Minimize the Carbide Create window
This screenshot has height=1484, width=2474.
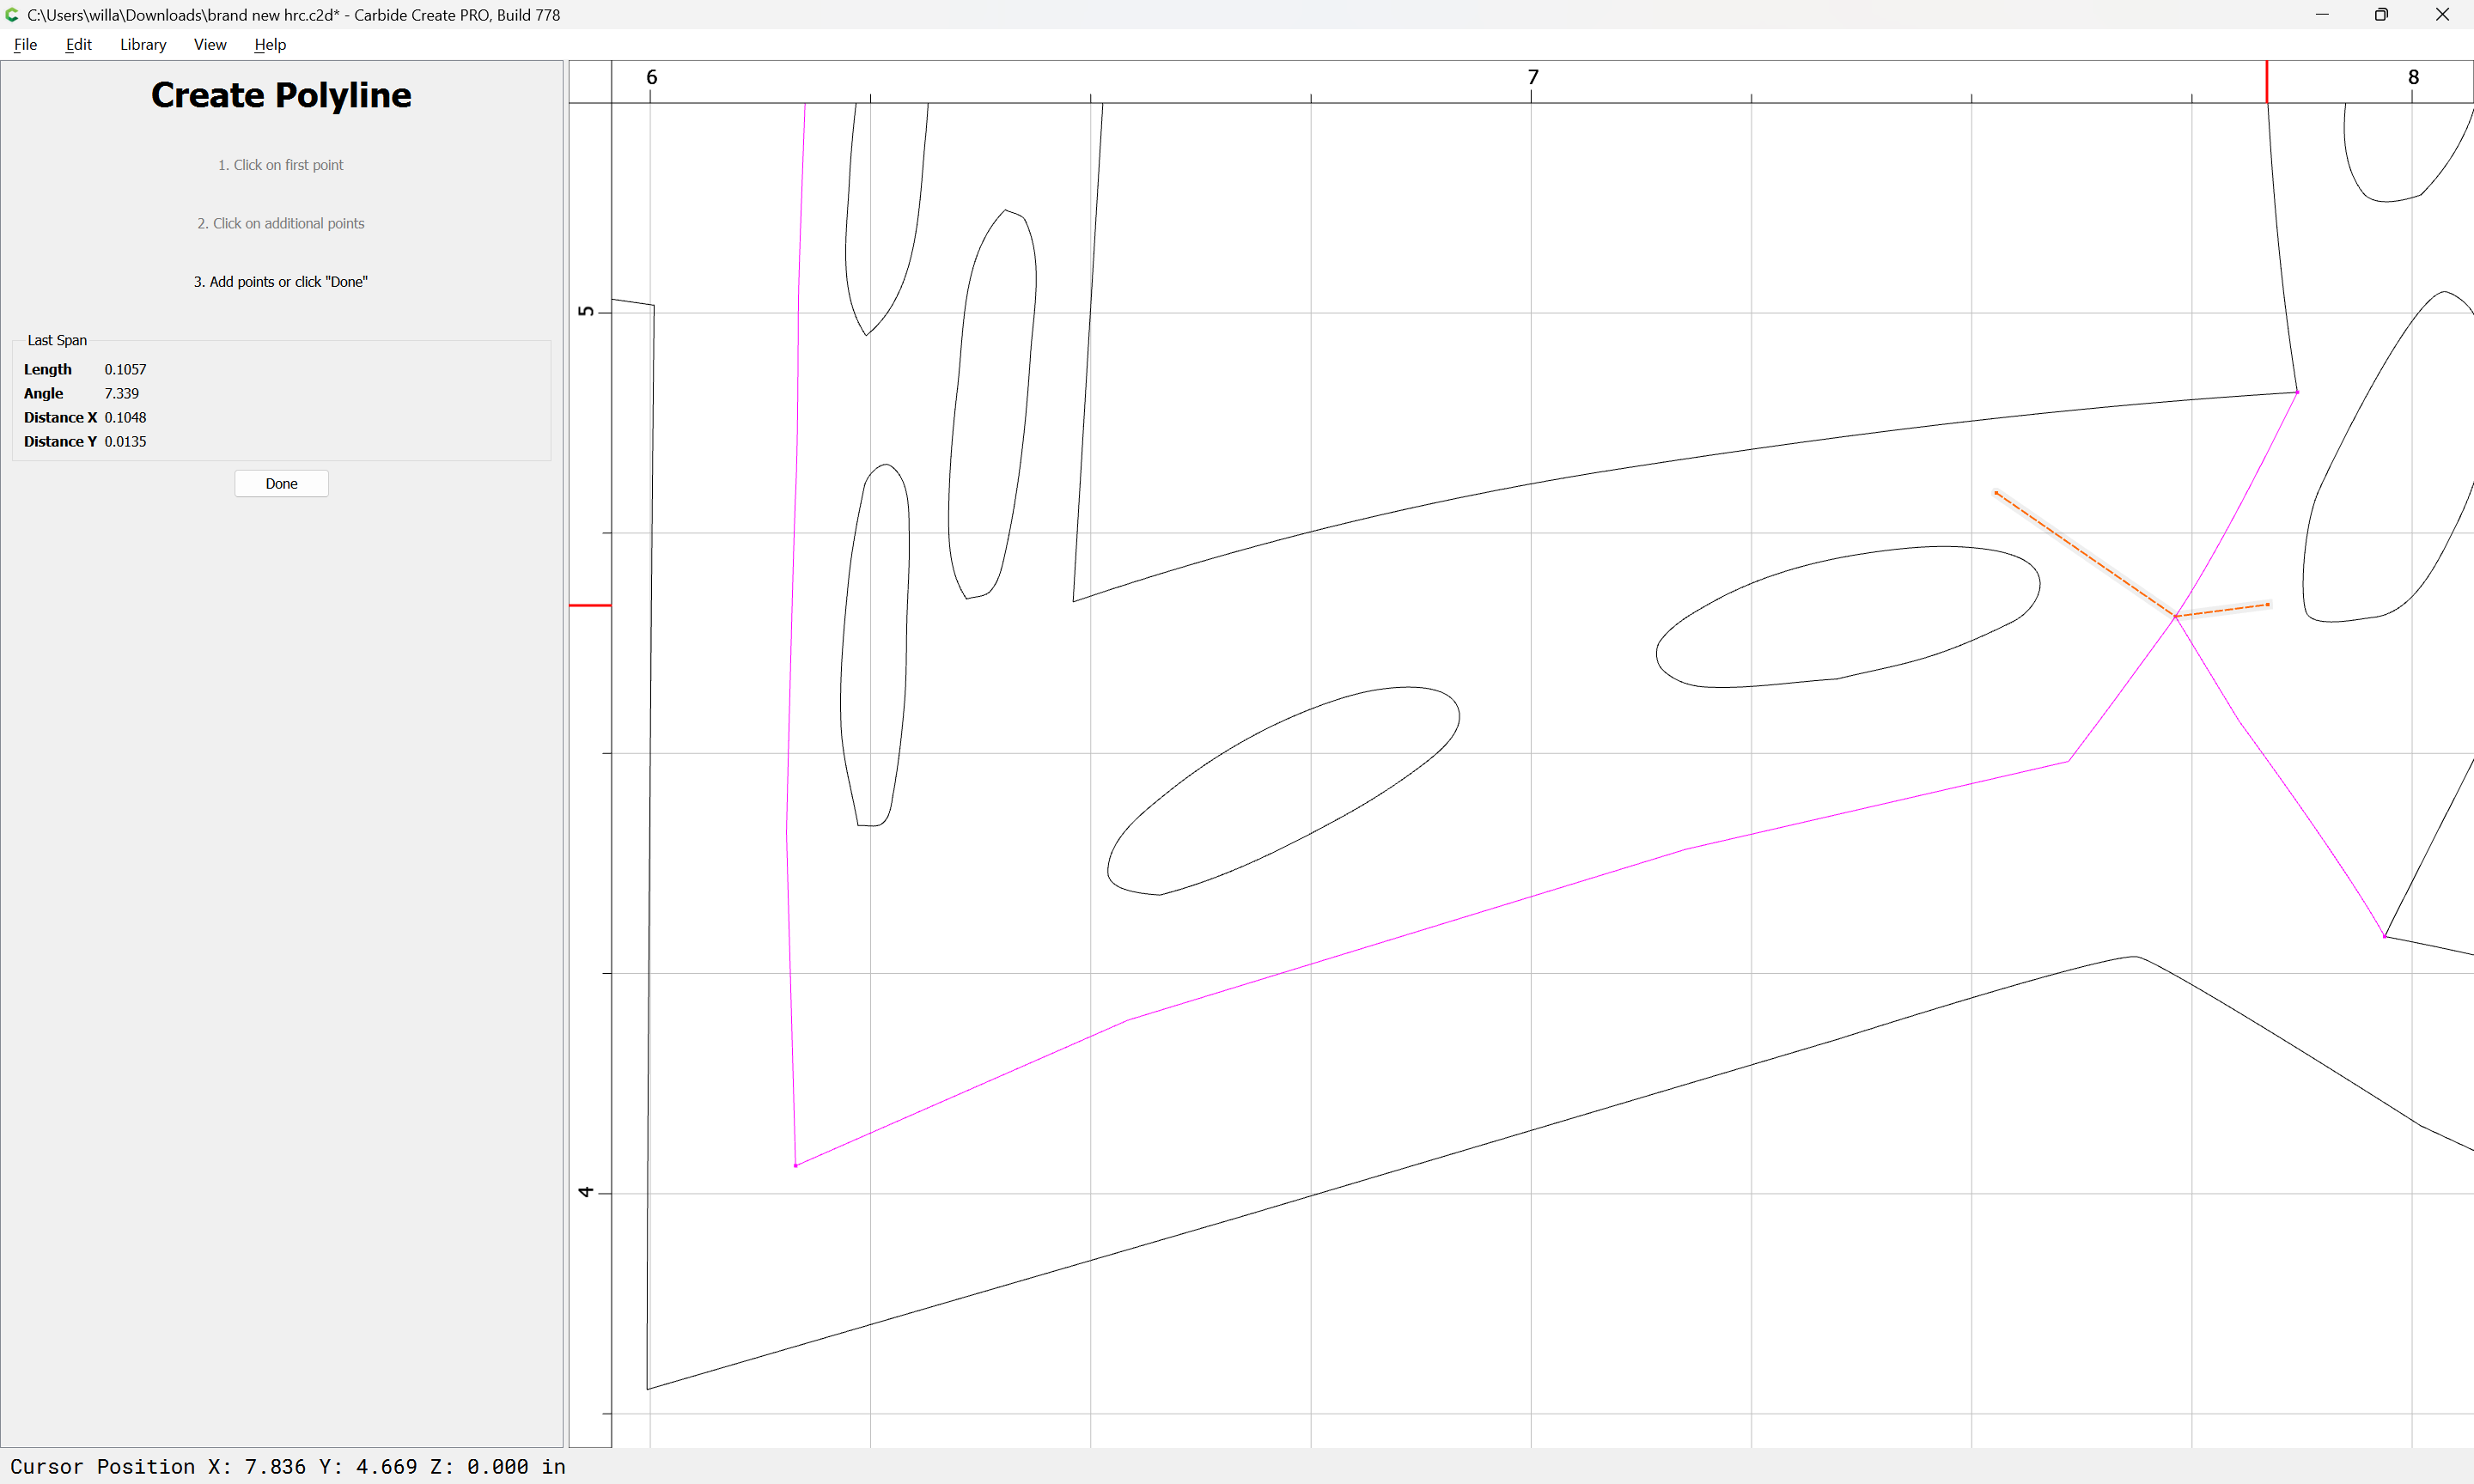pyautogui.click(x=2322, y=15)
